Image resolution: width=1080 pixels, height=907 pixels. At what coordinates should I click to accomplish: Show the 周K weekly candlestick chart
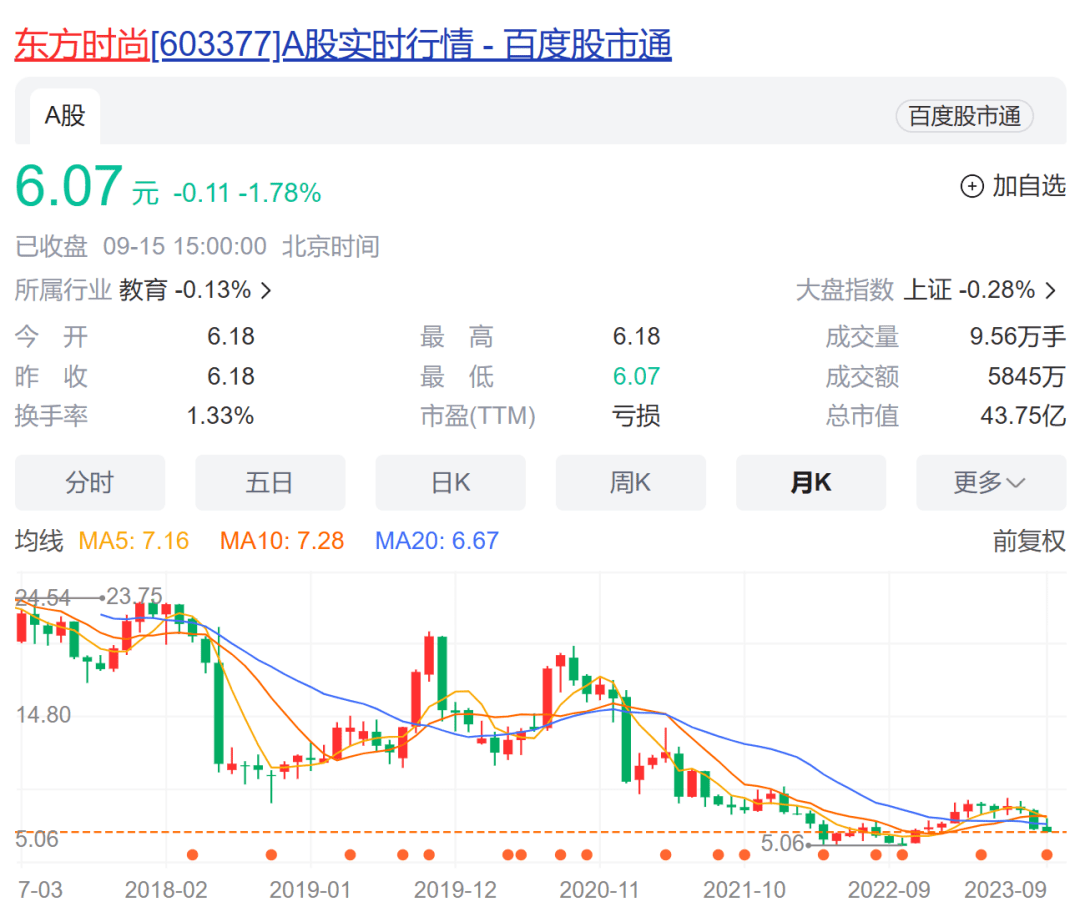click(630, 483)
